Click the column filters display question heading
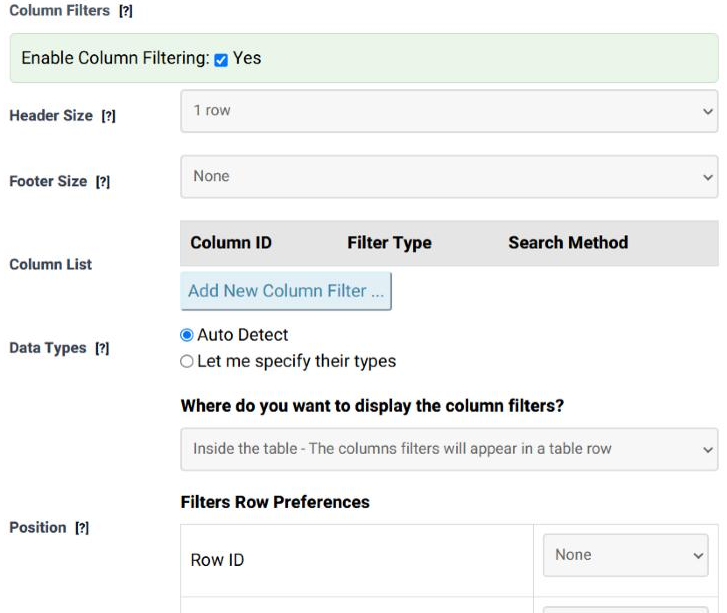727x613 pixels. 372,406
